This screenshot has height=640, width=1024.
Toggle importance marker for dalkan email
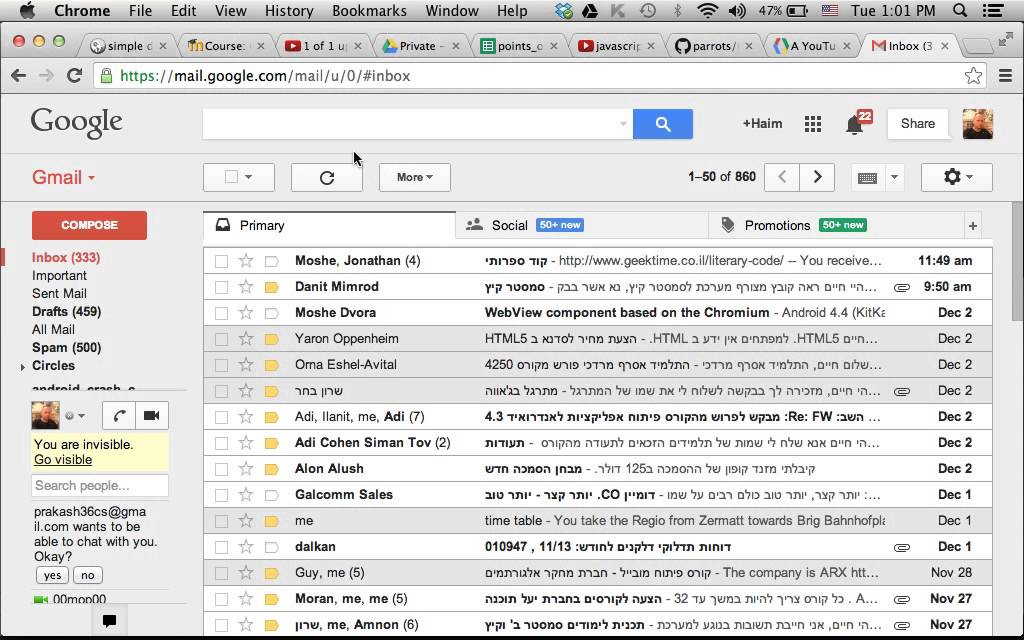(272, 547)
